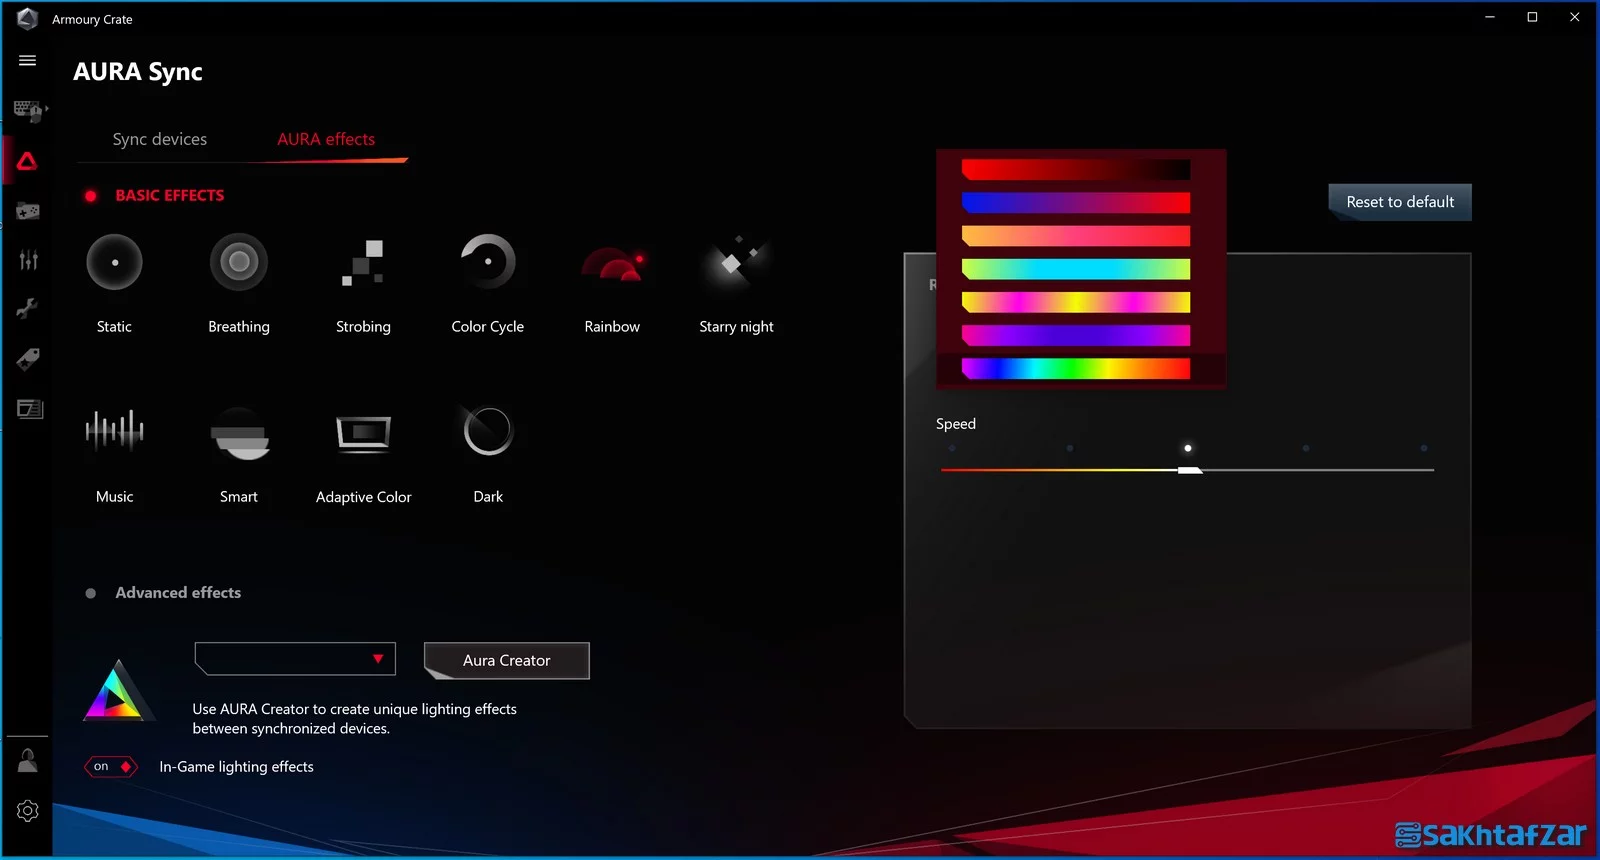This screenshot has width=1600, height=860.
Task: Click the Aura Creator prism logo
Action: pyautogui.click(x=118, y=690)
